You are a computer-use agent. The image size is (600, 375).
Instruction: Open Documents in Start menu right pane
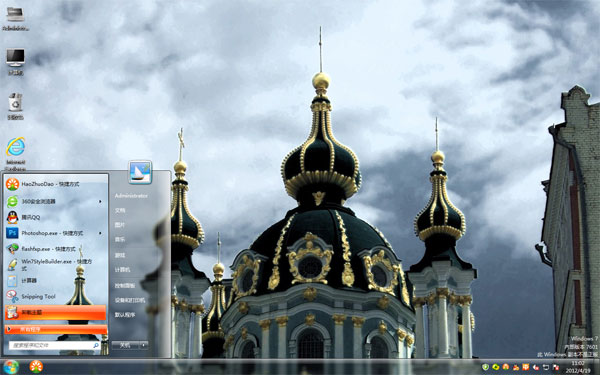pos(120,210)
